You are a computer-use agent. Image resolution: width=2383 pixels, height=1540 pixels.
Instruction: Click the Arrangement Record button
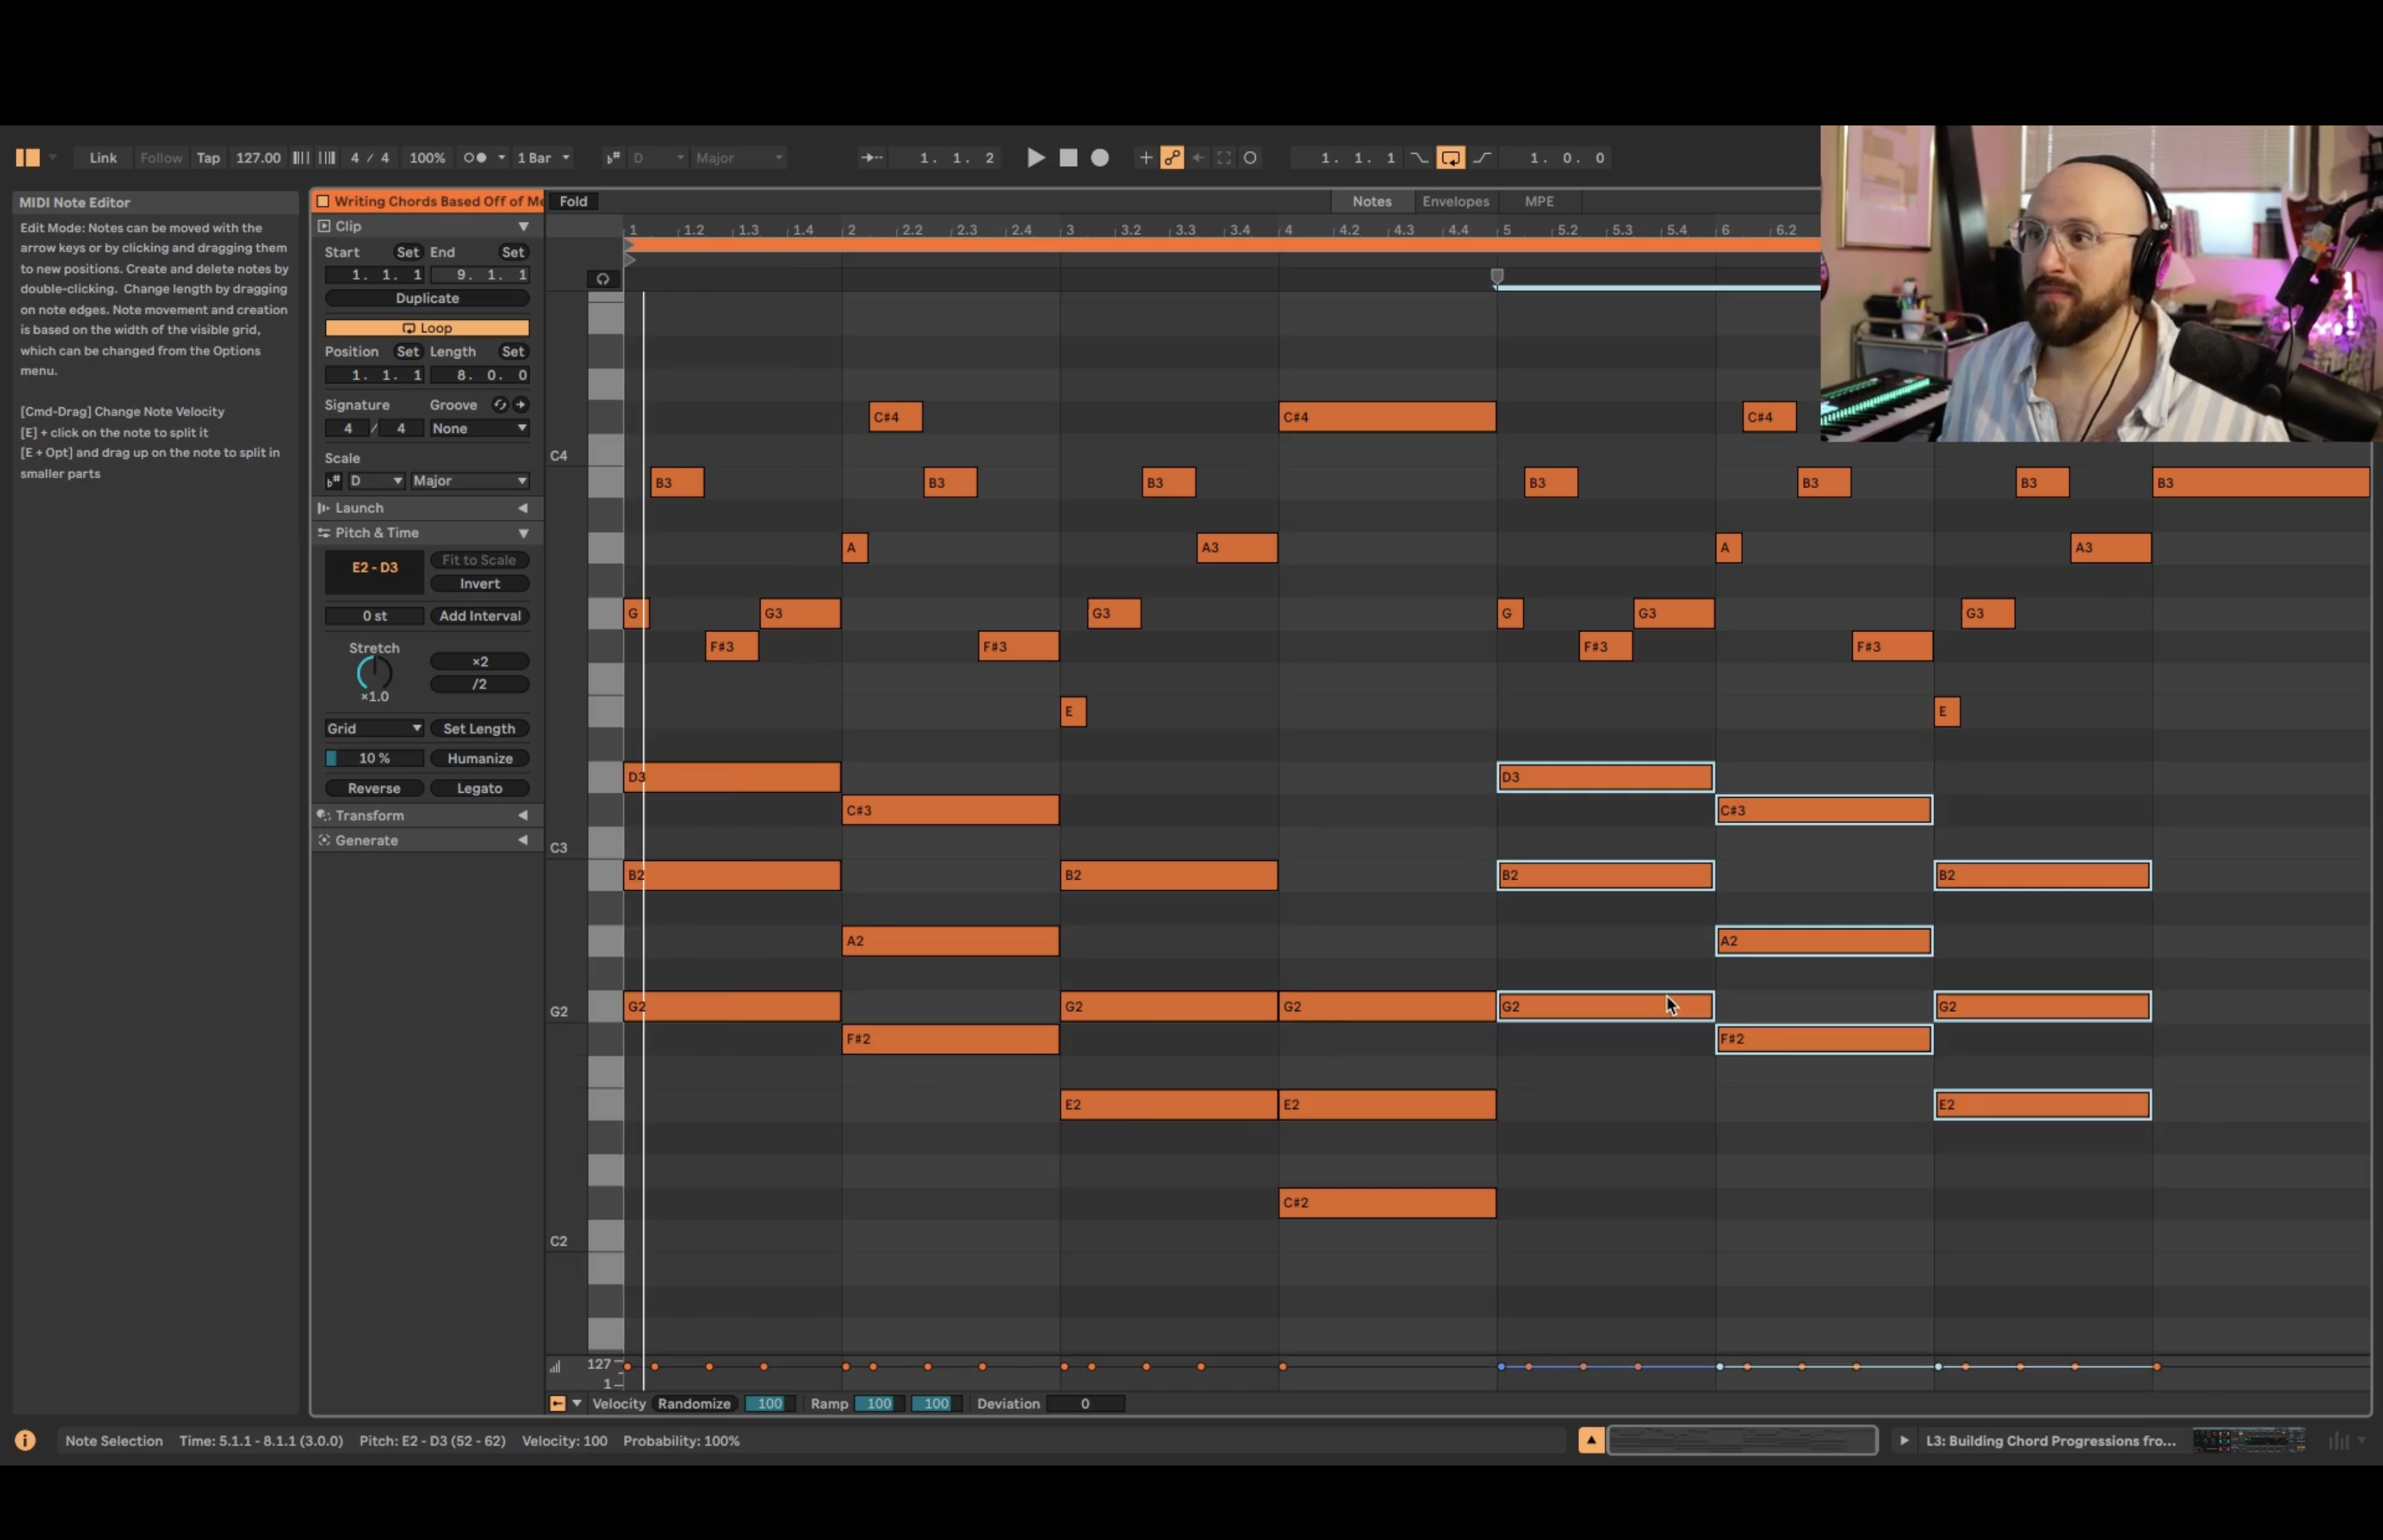(1099, 158)
